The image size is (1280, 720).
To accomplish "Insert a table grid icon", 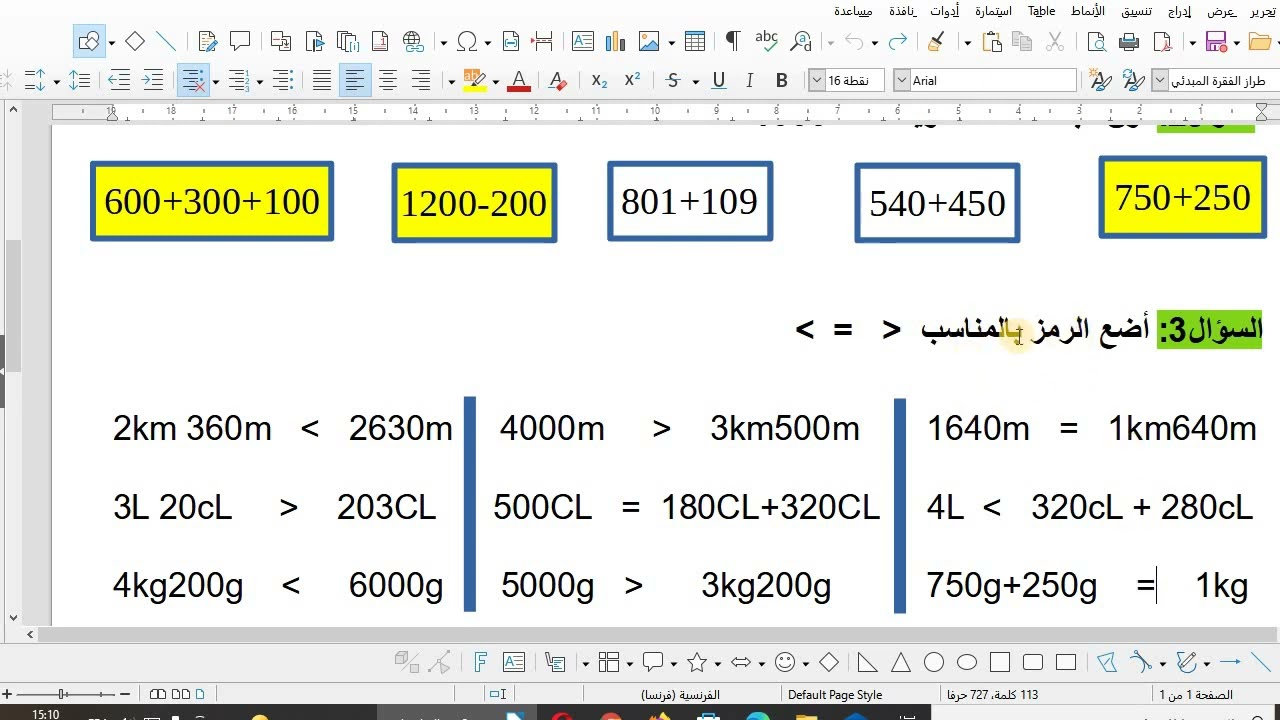I will [695, 42].
